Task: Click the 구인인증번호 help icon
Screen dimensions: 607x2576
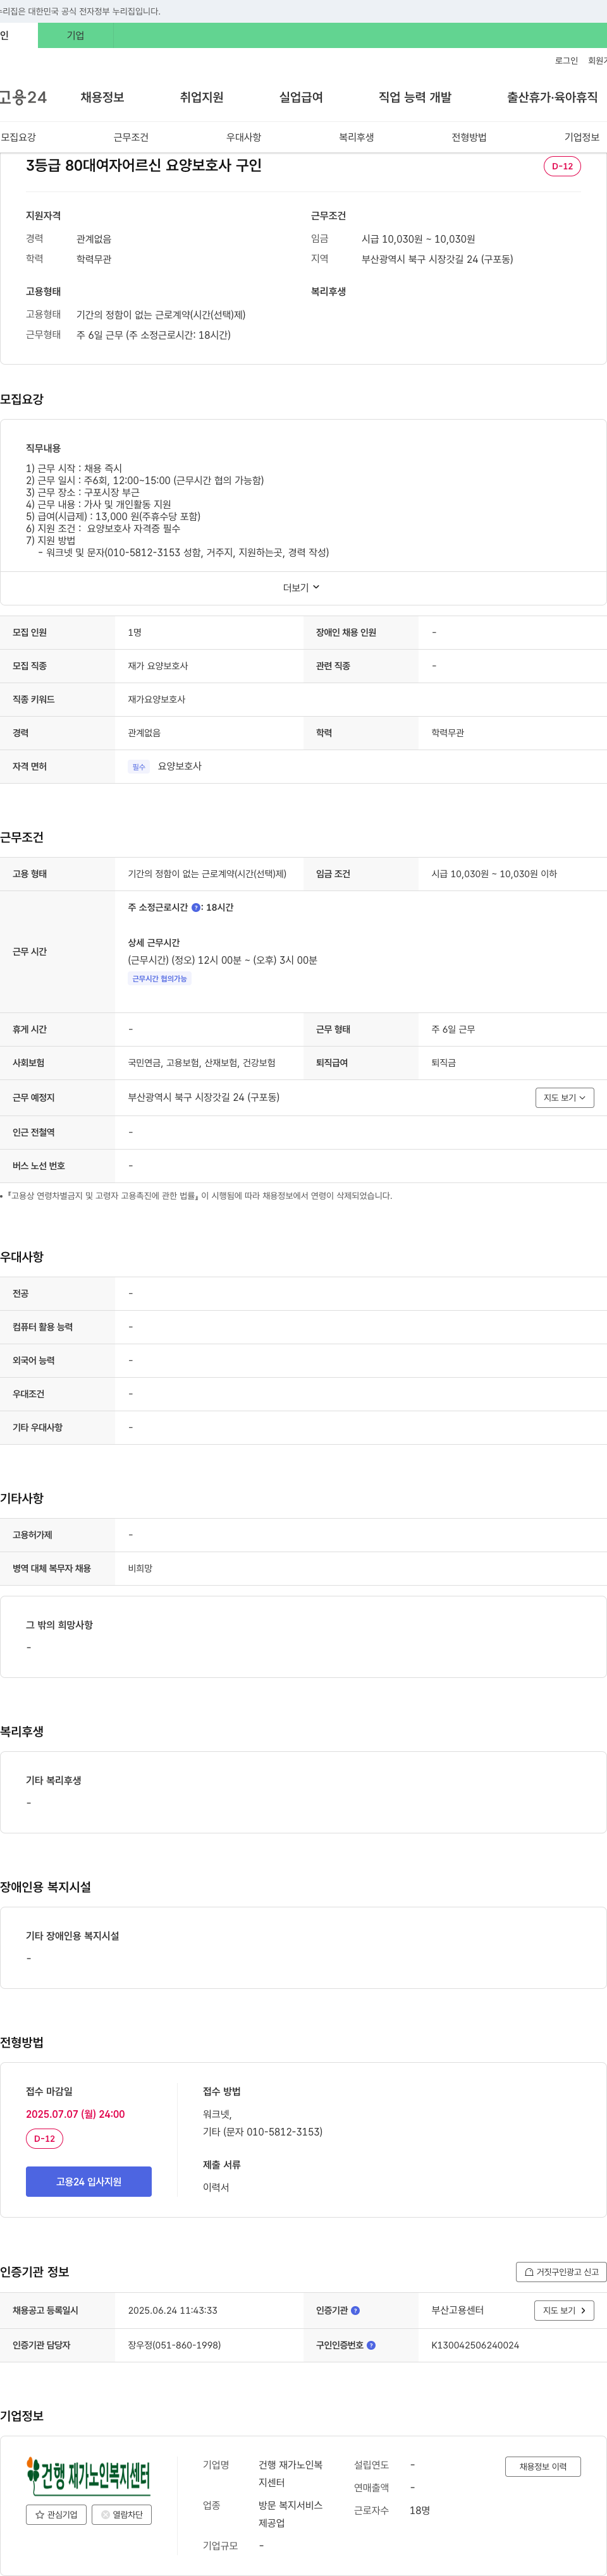Action: [371, 2345]
